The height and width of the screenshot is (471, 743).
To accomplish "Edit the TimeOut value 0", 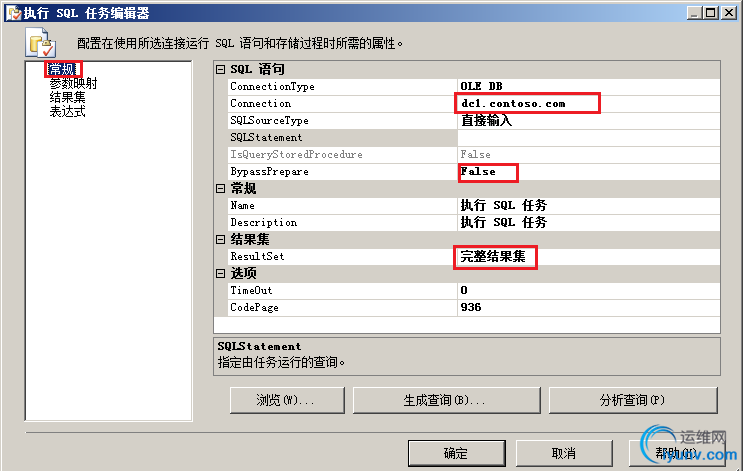I will pyautogui.click(x=588, y=290).
